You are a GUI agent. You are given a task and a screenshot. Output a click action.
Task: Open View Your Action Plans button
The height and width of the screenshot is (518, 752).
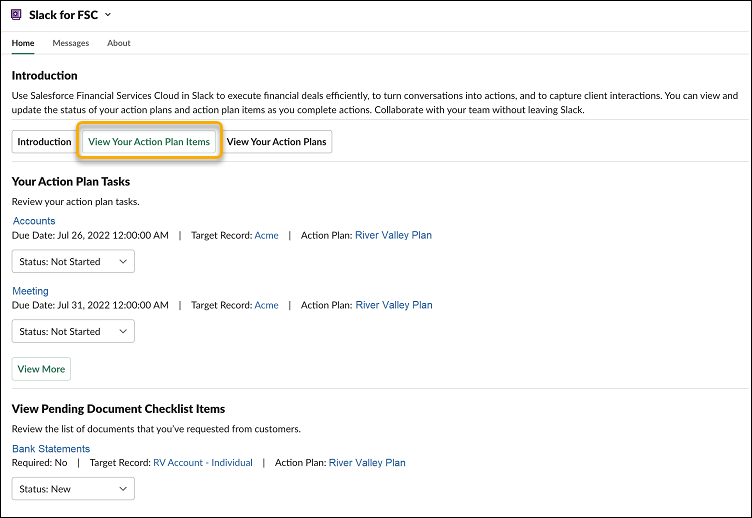276,141
